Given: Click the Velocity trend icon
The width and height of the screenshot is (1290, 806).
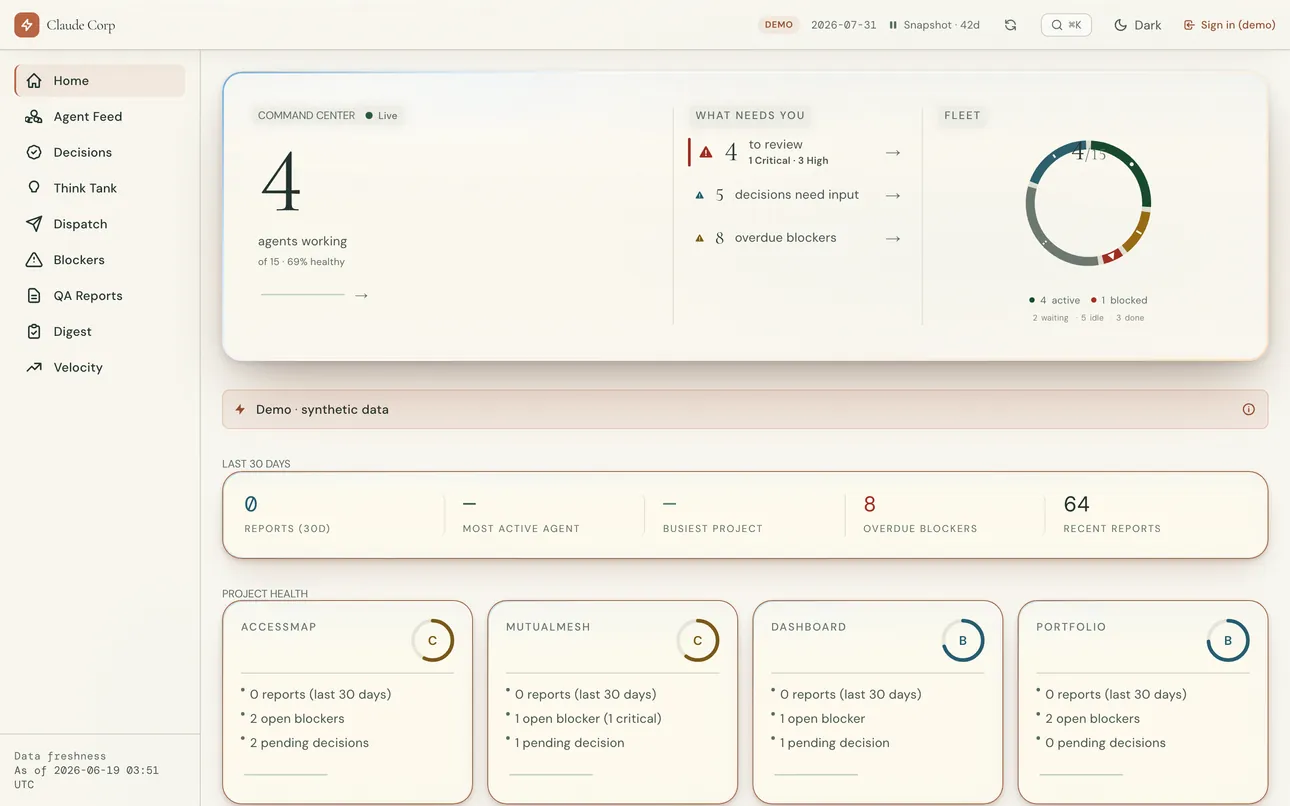Looking at the screenshot, I should (x=34, y=367).
